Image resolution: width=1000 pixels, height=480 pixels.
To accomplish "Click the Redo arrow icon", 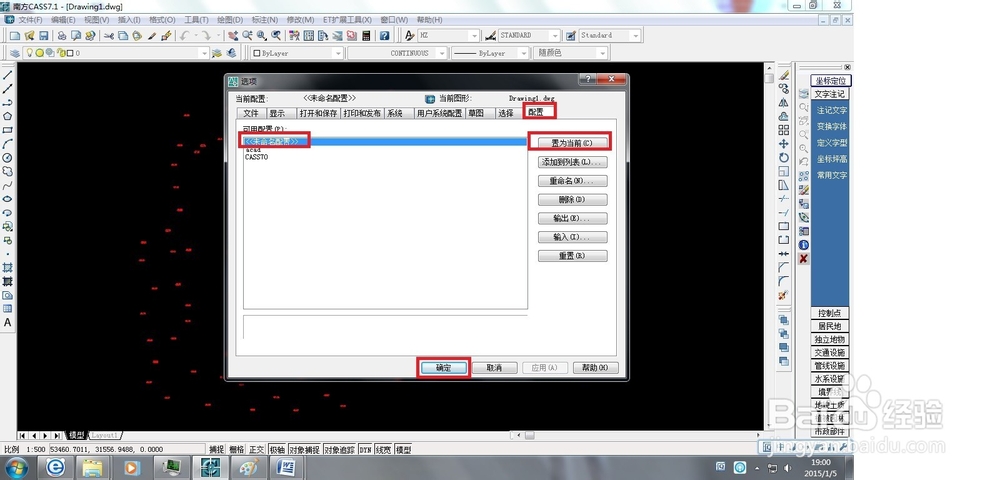I will (x=206, y=36).
